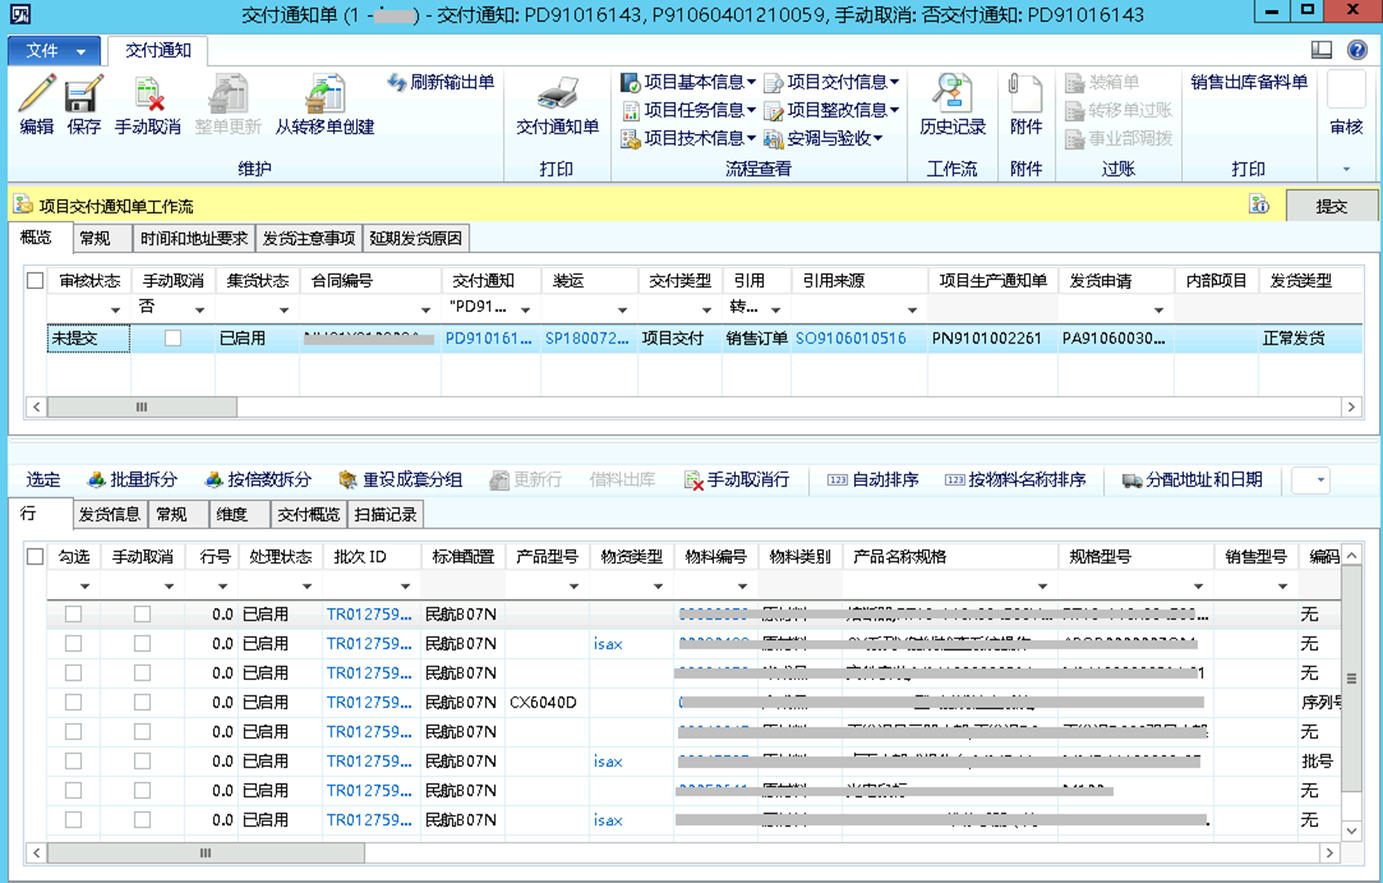The width and height of the screenshot is (1383, 883).
Task: Open 审核状态 column filter dropdown
Action: [115, 310]
